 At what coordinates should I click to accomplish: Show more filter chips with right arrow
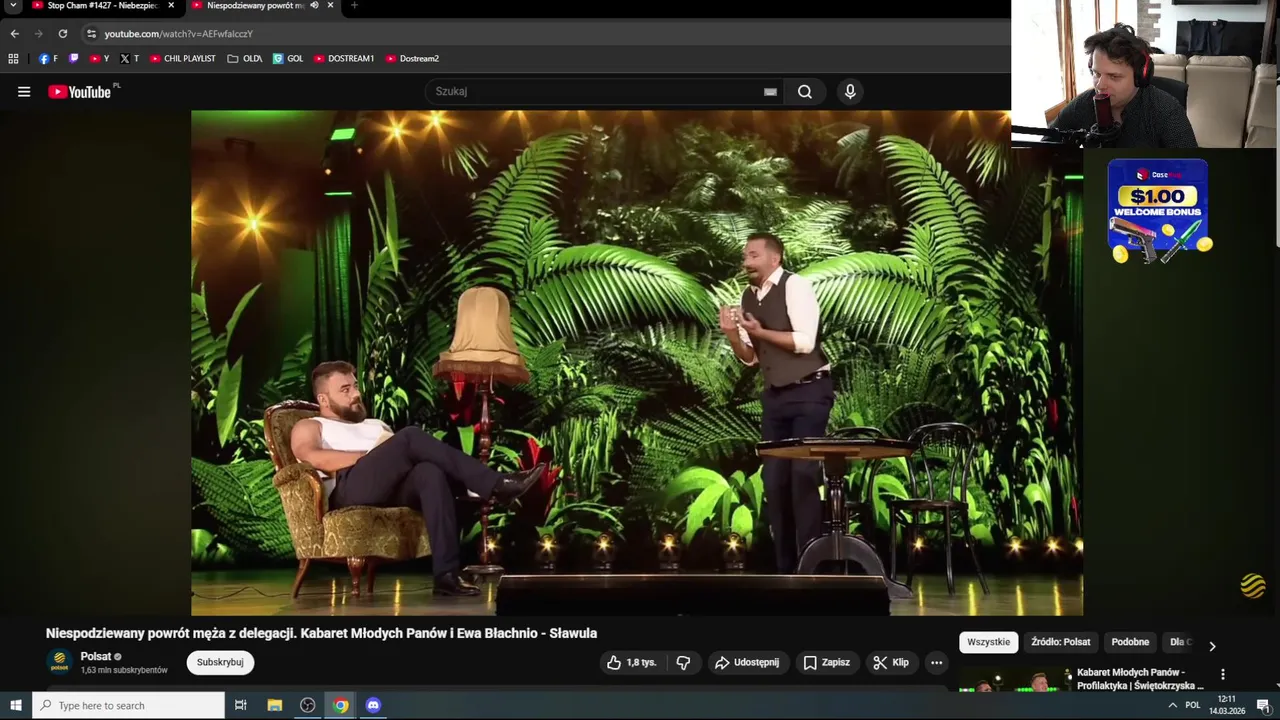click(1212, 646)
